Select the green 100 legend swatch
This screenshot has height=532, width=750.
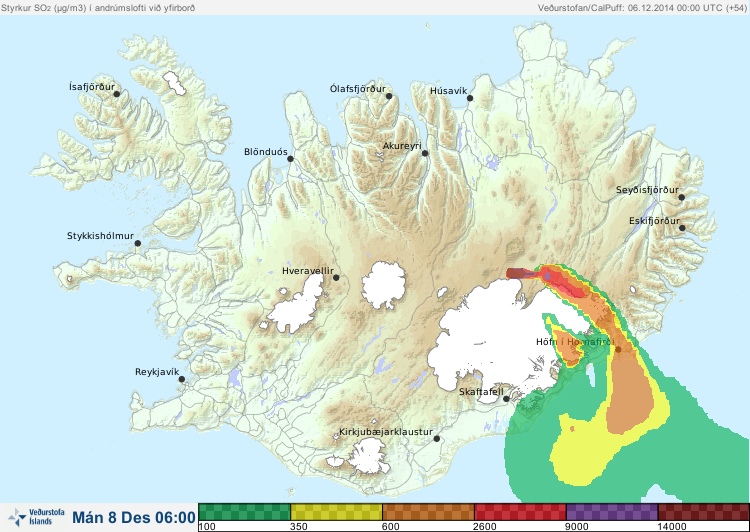(x=244, y=512)
